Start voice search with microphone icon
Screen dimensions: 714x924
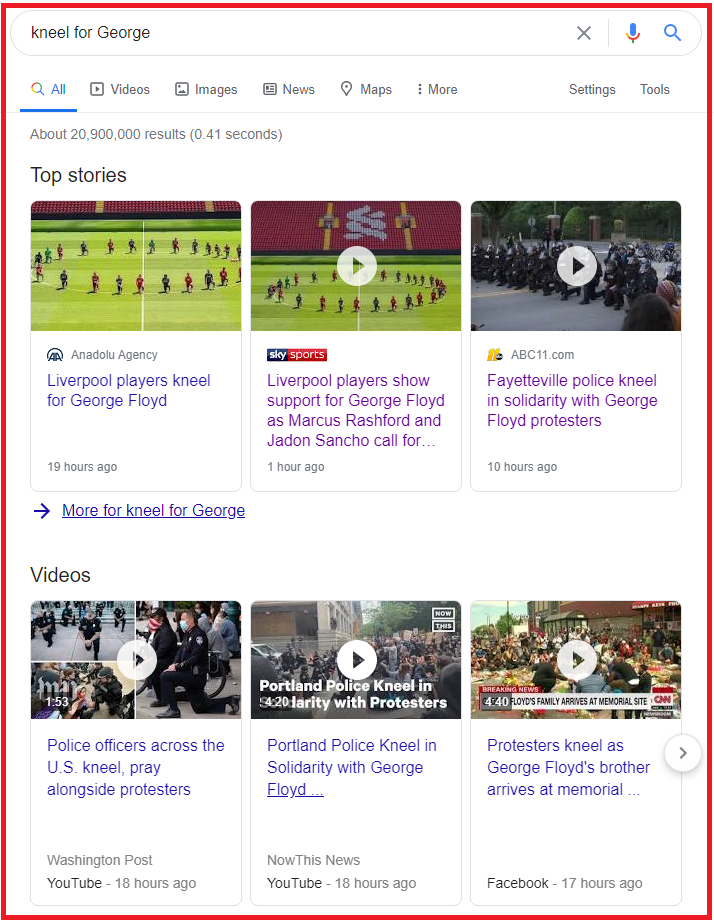click(633, 33)
